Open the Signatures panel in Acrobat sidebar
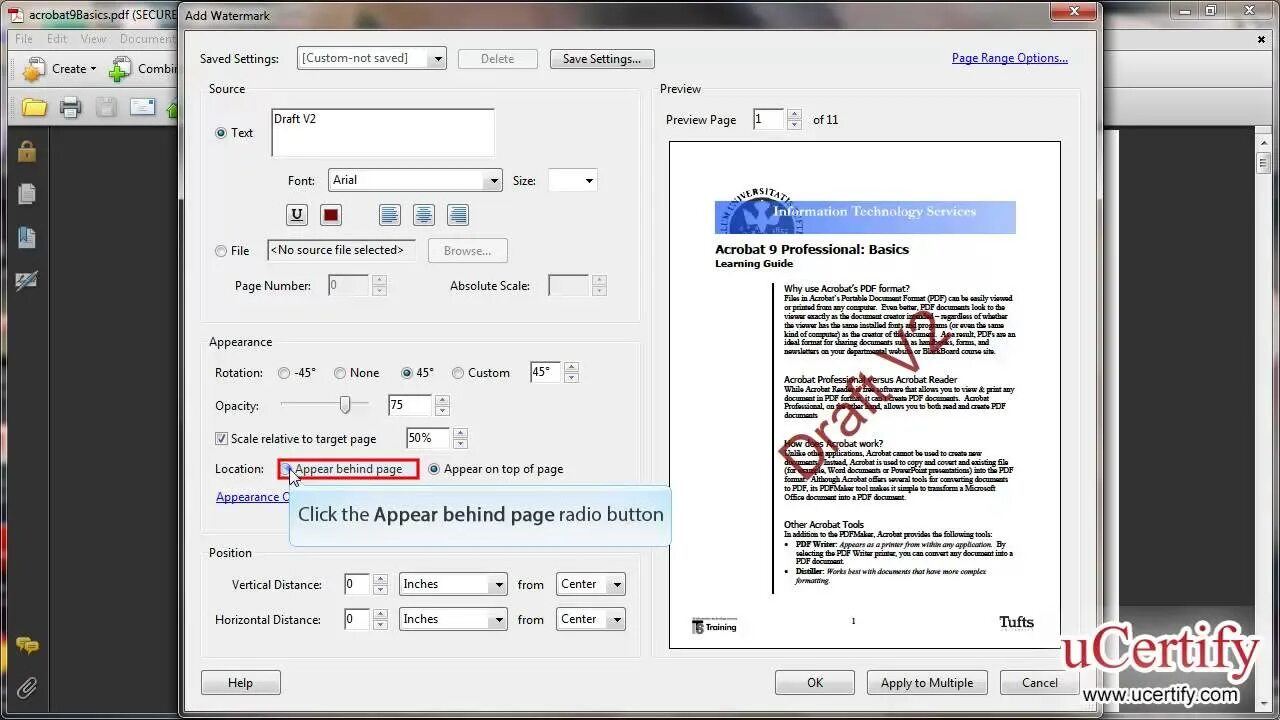1280x720 pixels. tap(26, 281)
